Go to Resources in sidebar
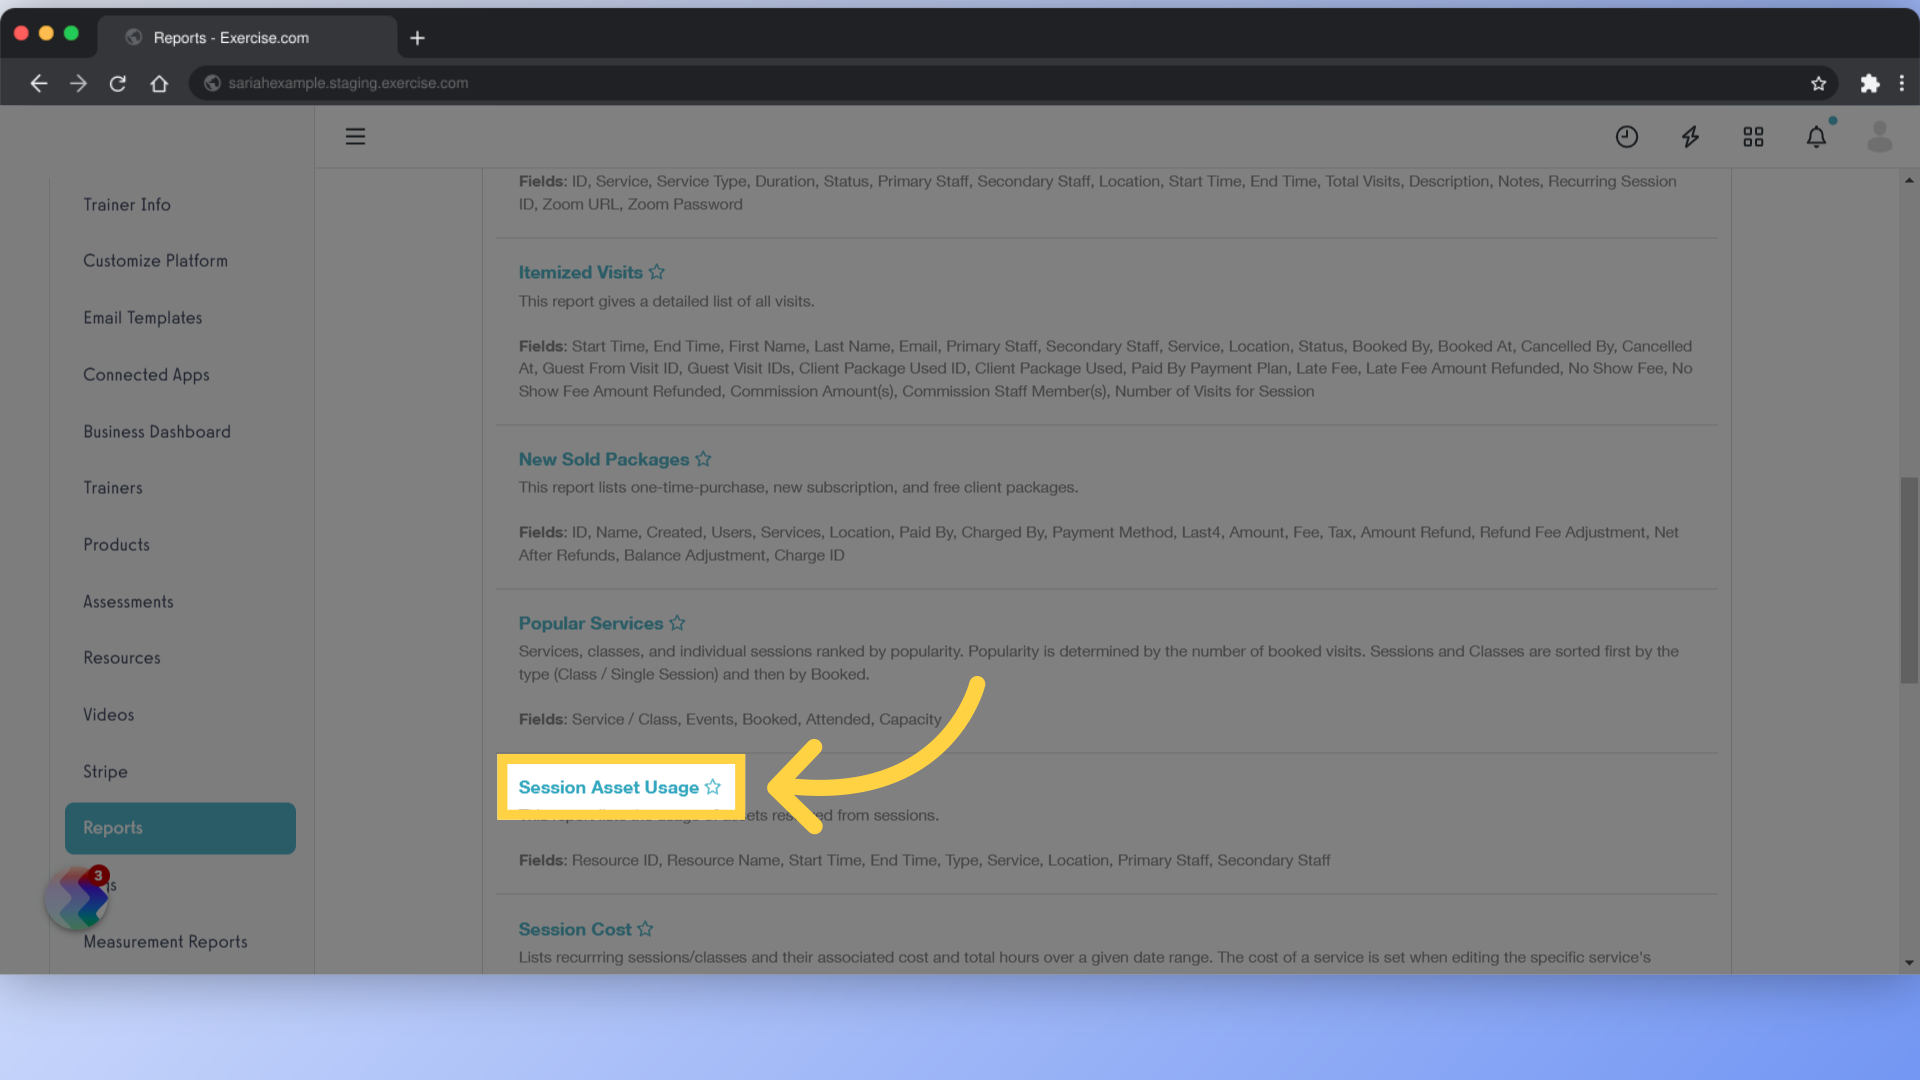This screenshot has height=1080, width=1920. click(122, 657)
